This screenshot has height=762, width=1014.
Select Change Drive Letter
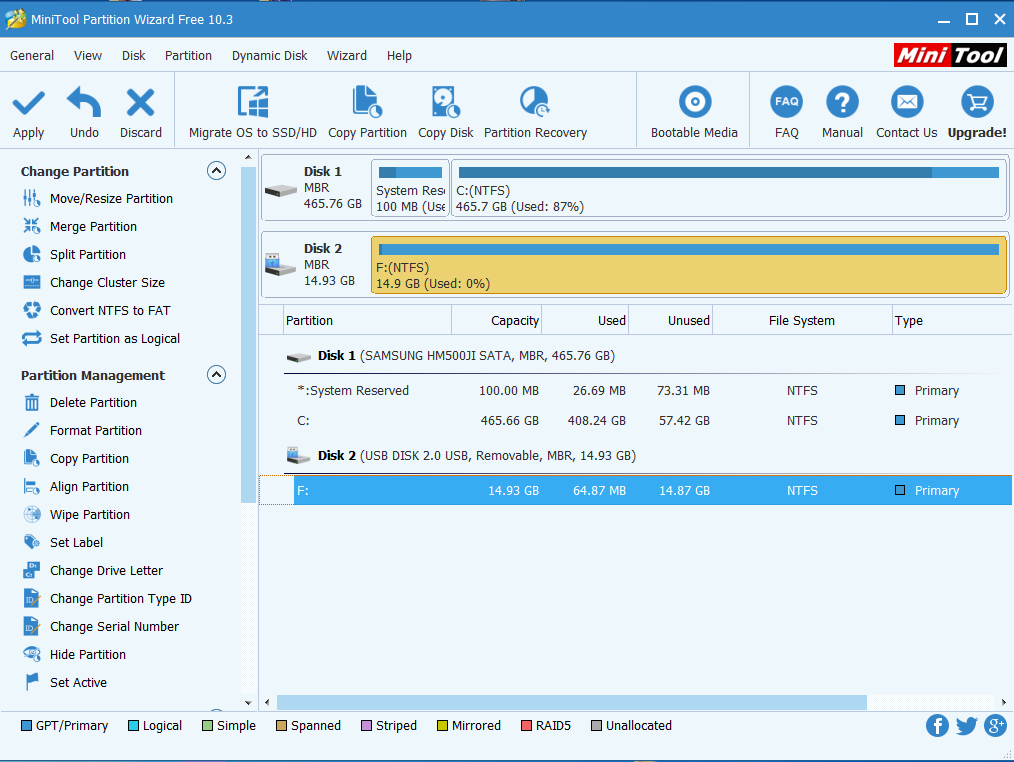point(92,571)
